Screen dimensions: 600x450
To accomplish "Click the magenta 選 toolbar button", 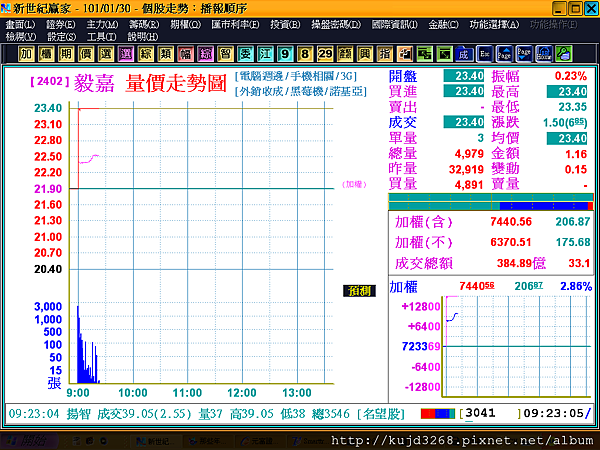I will 126,54.
